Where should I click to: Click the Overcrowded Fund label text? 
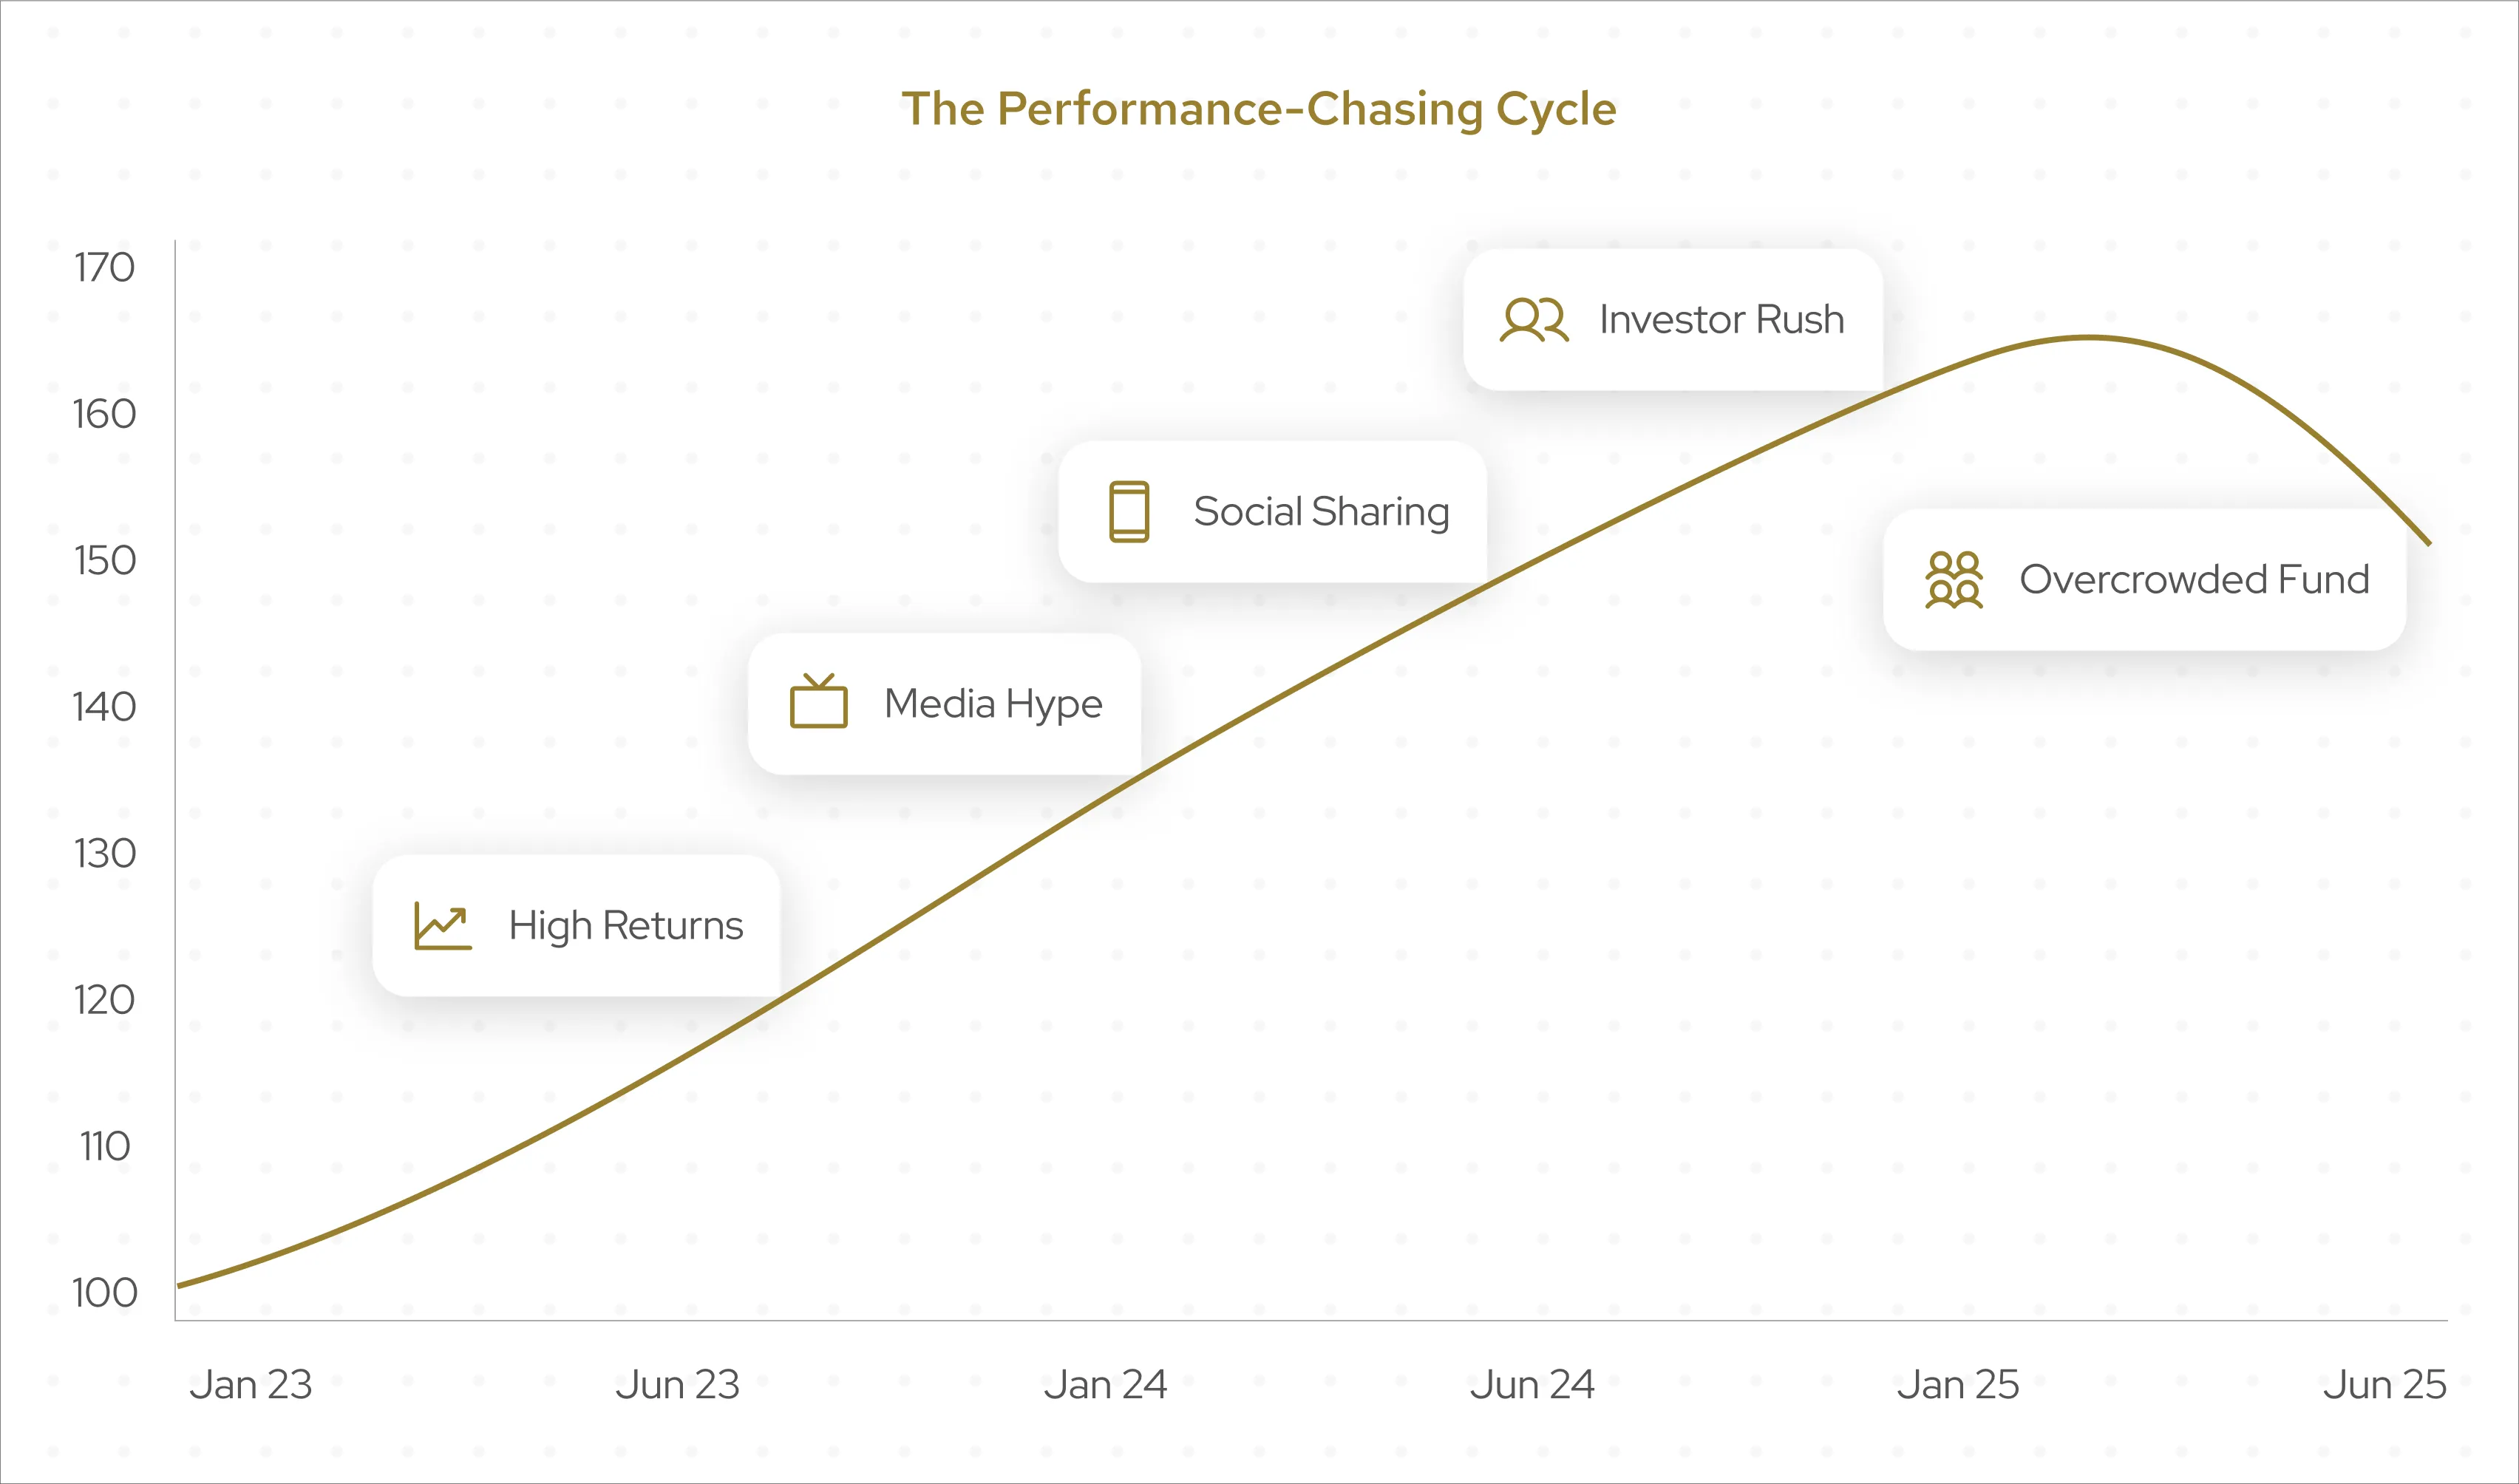[x=2194, y=580]
